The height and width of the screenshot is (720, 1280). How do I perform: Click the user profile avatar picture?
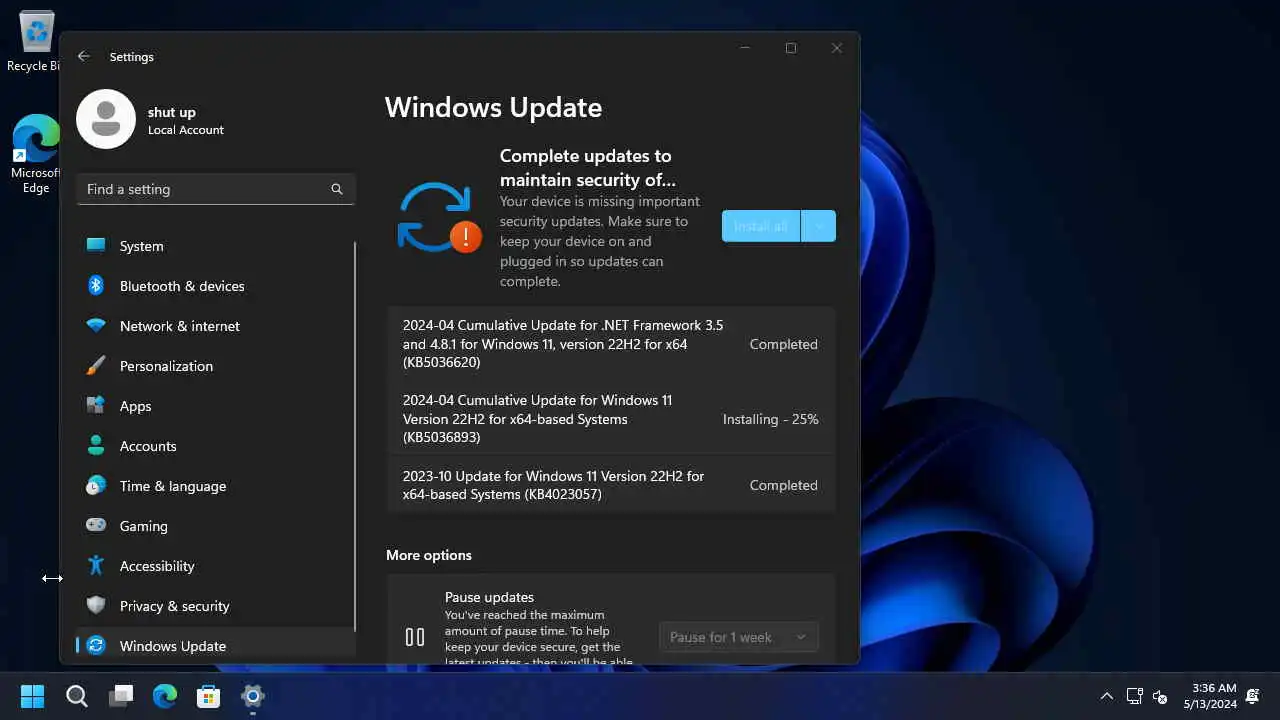point(106,119)
